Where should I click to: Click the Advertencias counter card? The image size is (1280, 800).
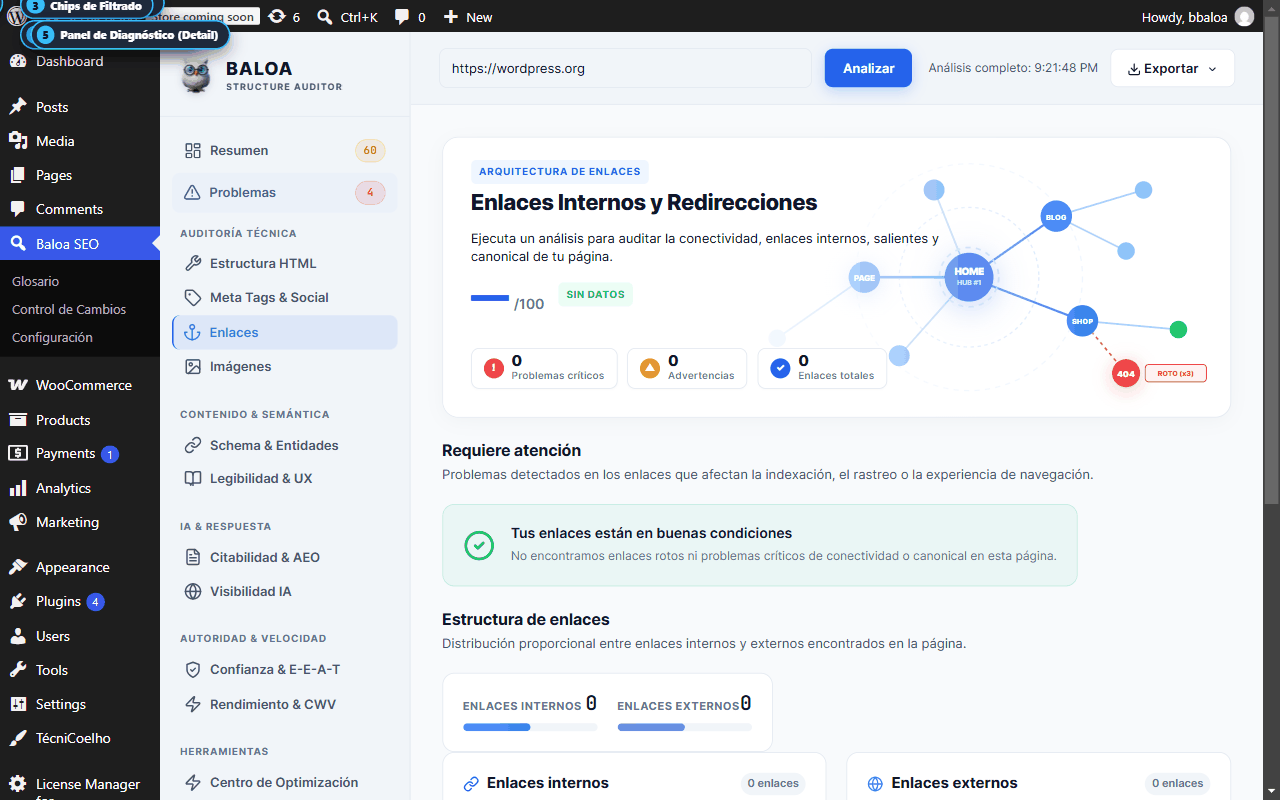[x=687, y=368]
